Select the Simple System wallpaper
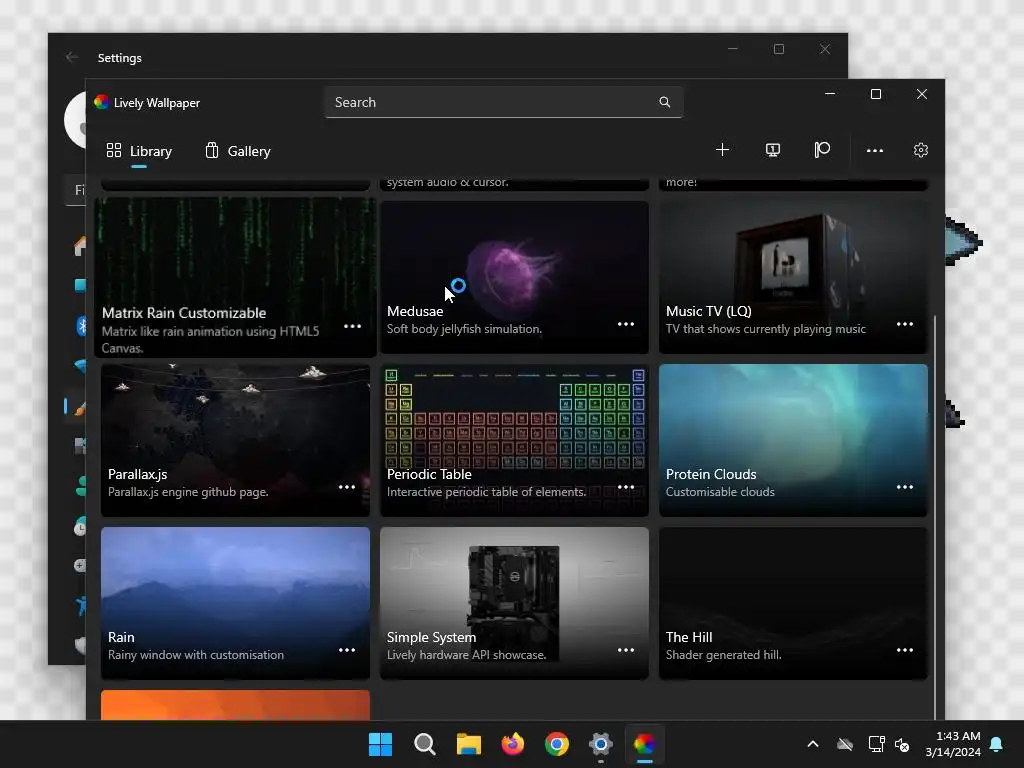The image size is (1024, 768). 515,603
